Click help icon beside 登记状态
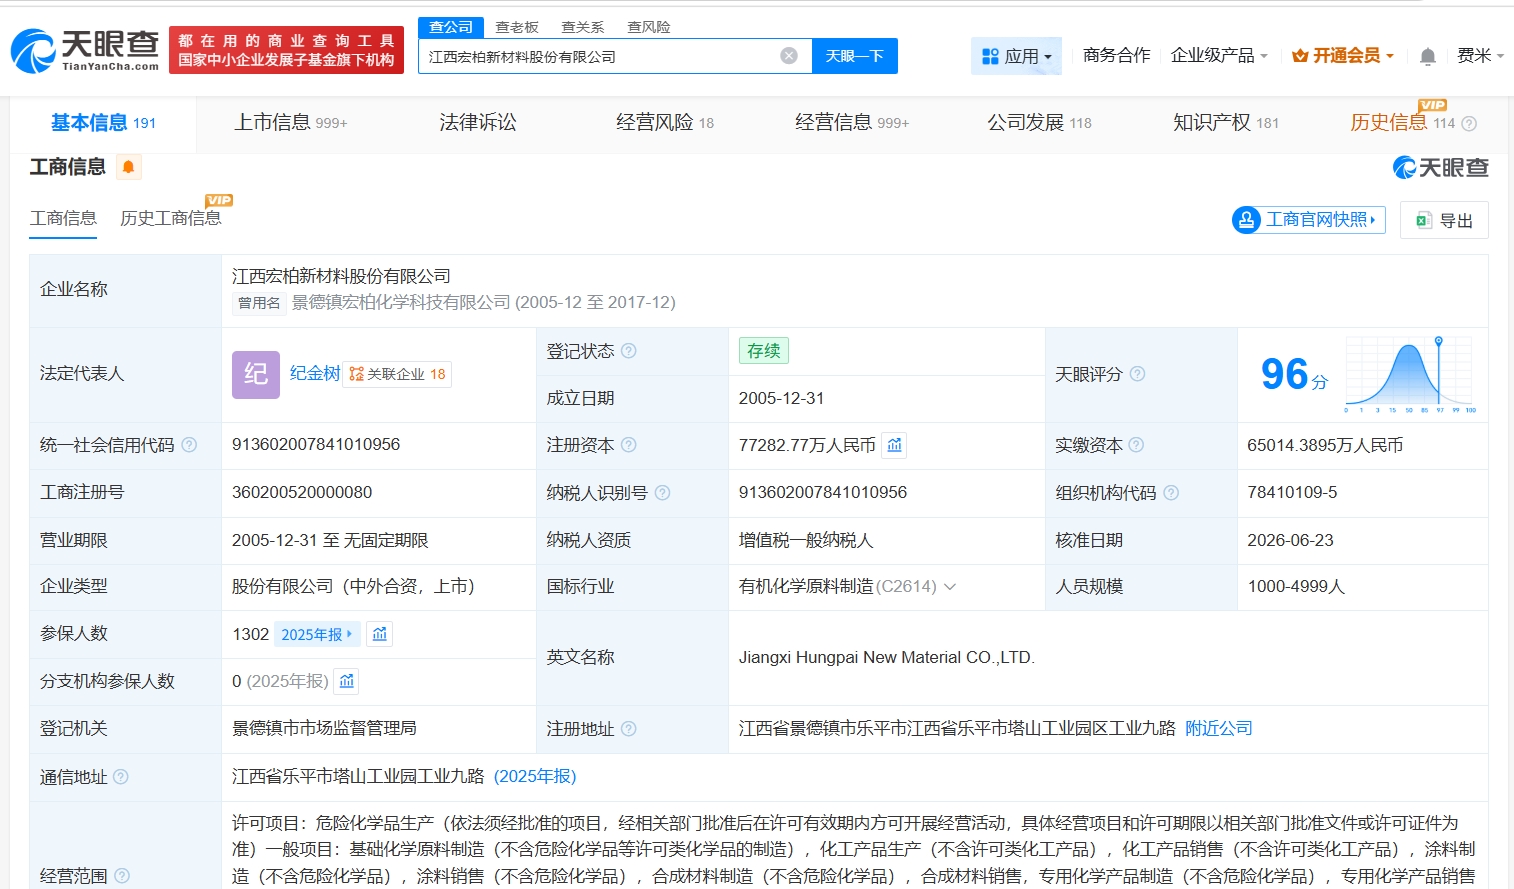Screen dimensions: 1514x889 [x=629, y=351]
